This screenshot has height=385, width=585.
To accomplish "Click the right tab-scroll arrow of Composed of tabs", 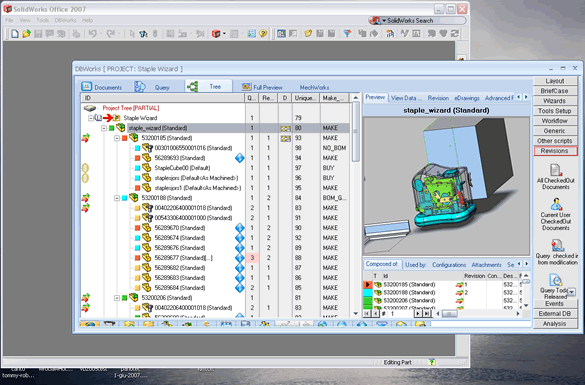I will pyautogui.click(x=526, y=264).
